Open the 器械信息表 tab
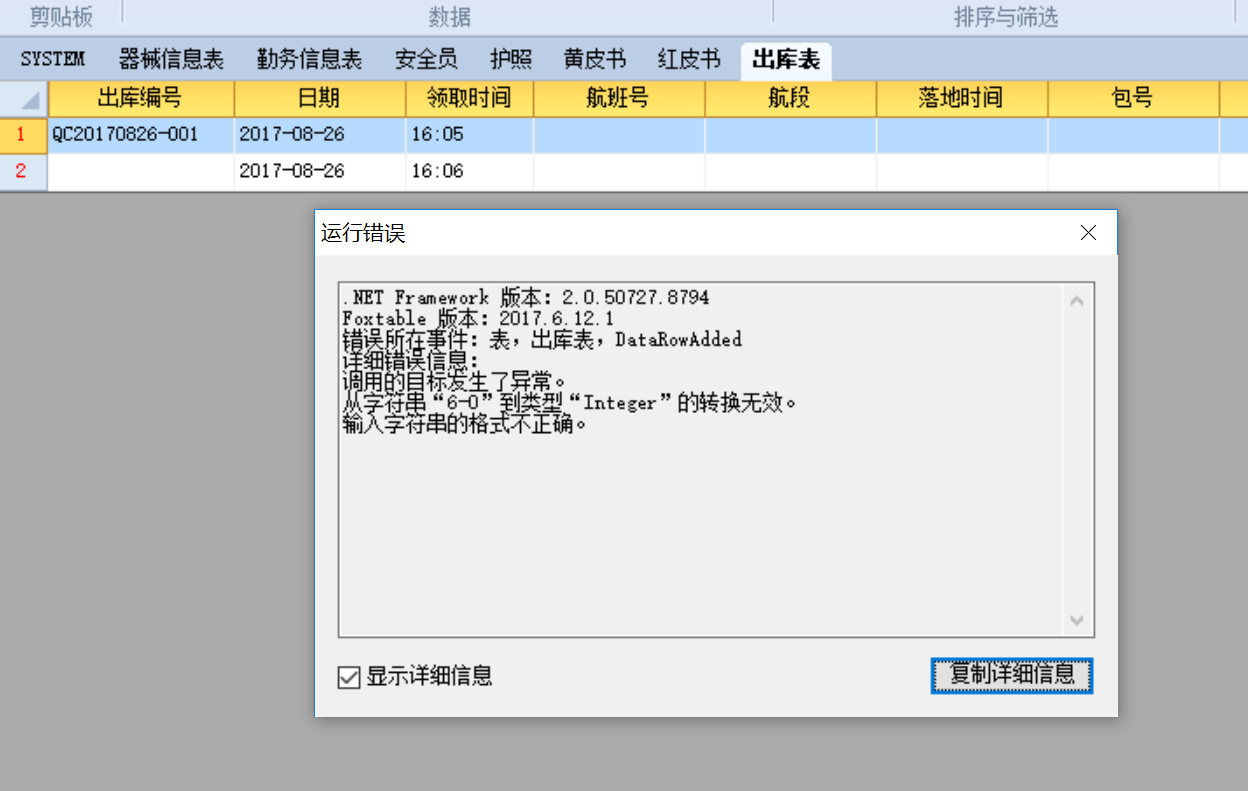The image size is (1248, 791). tap(171, 60)
